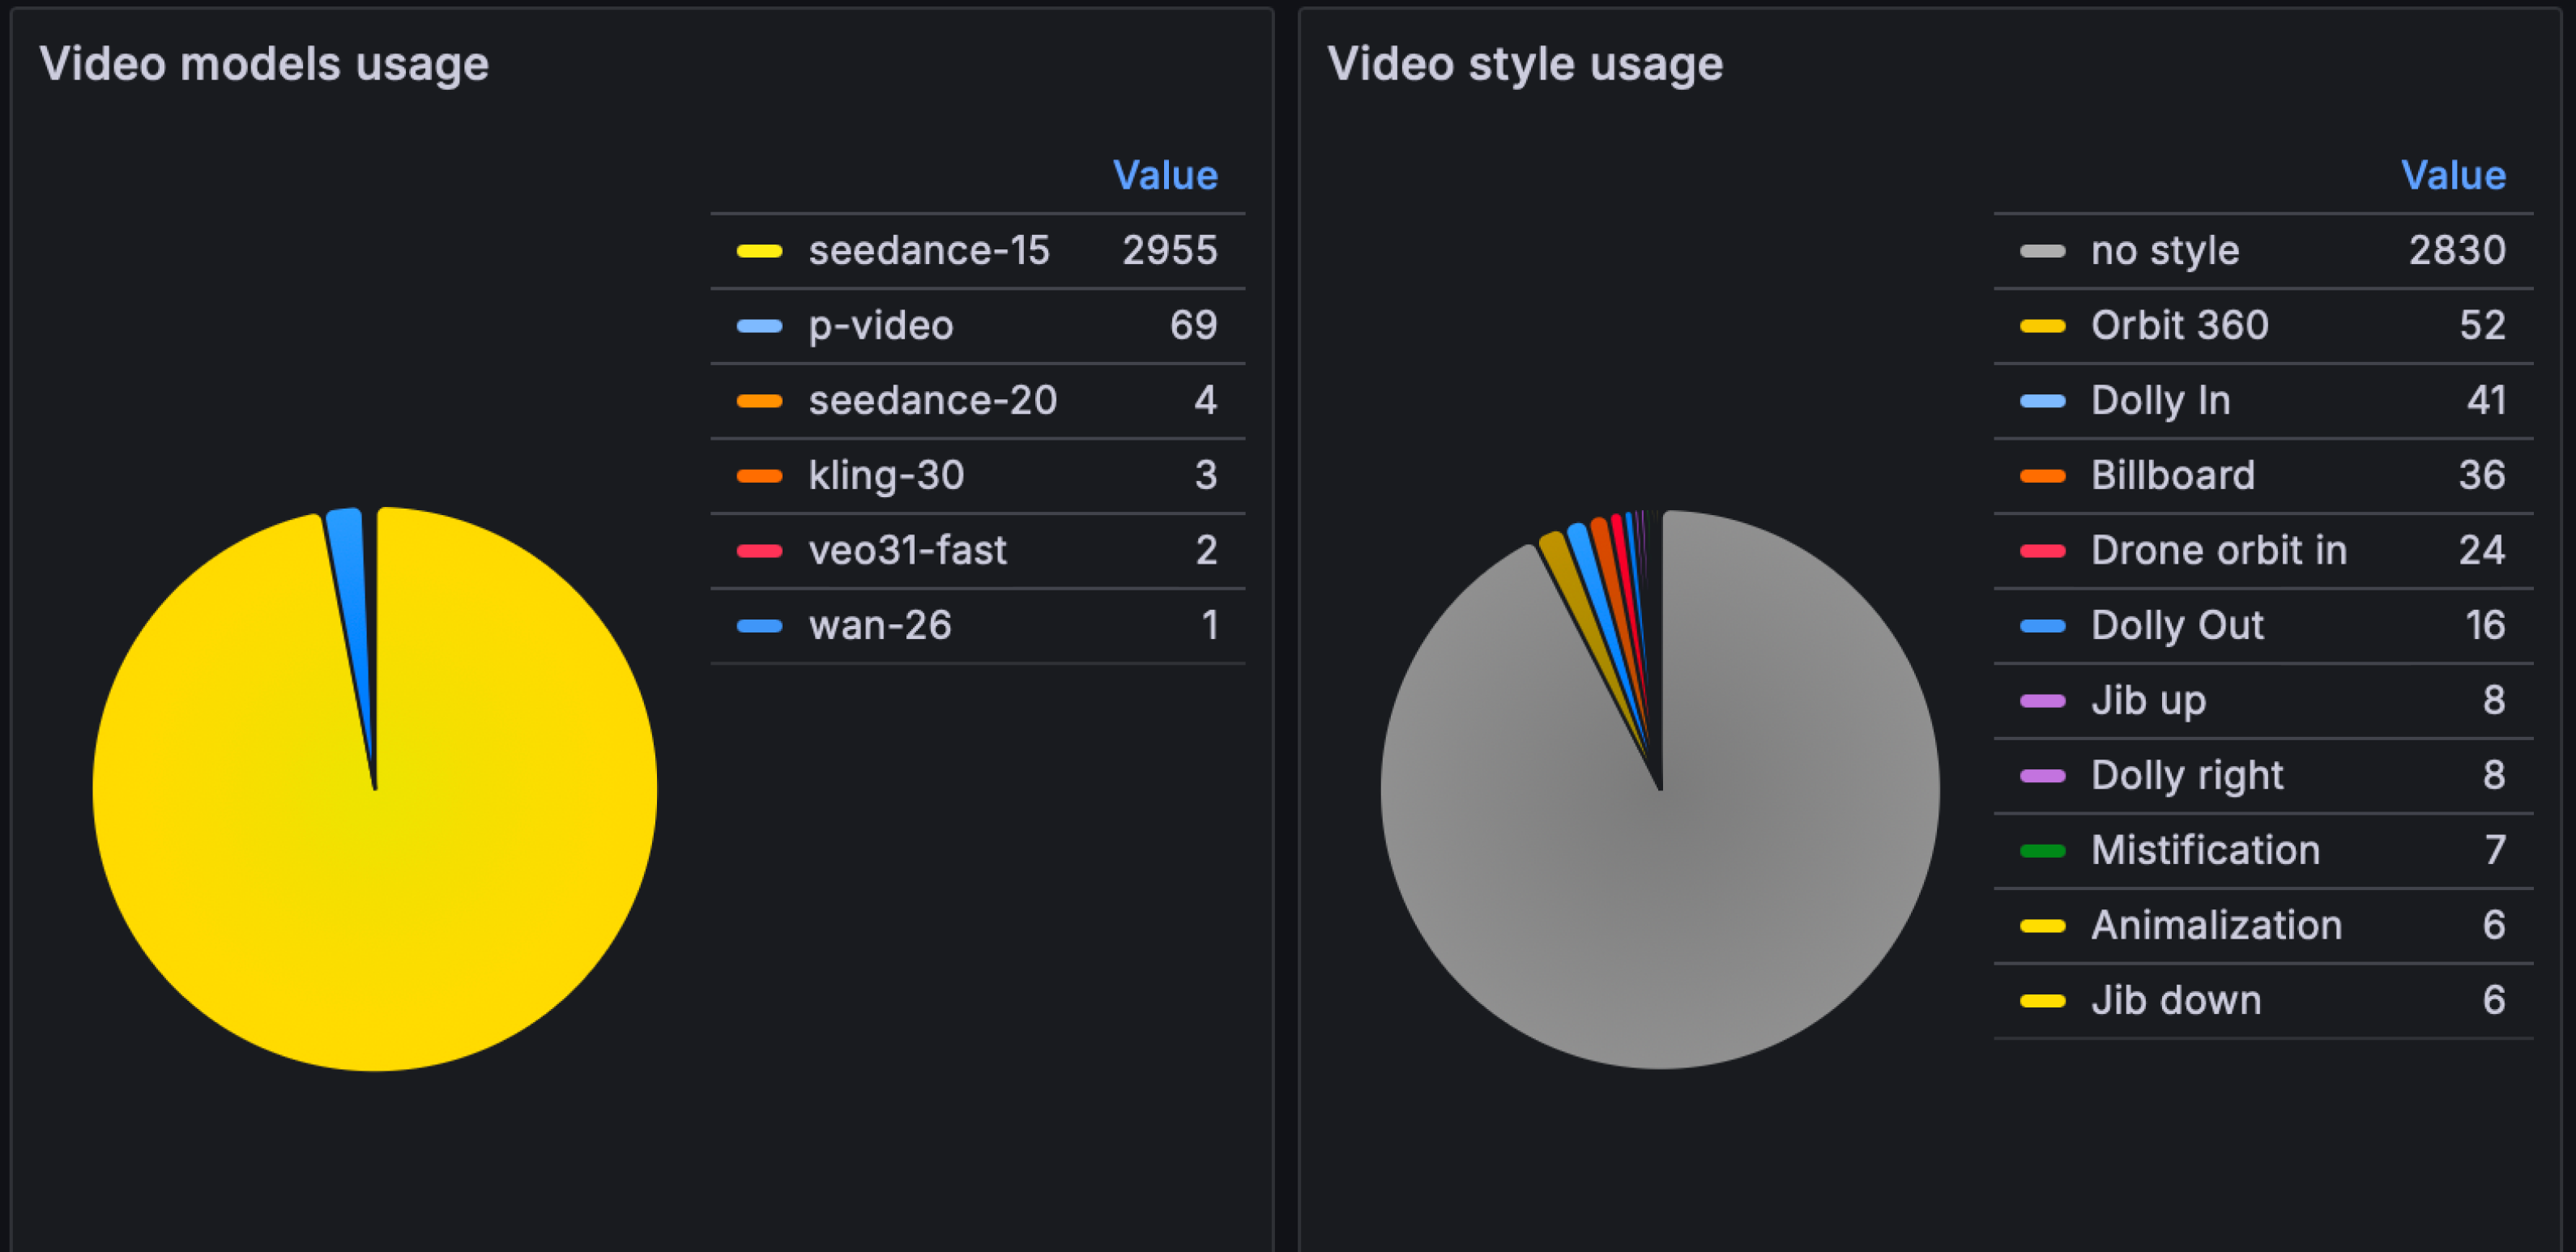Click the dark yellow Orbit 360 pie slice
The height and width of the screenshot is (1252, 2576).
pos(1570,585)
